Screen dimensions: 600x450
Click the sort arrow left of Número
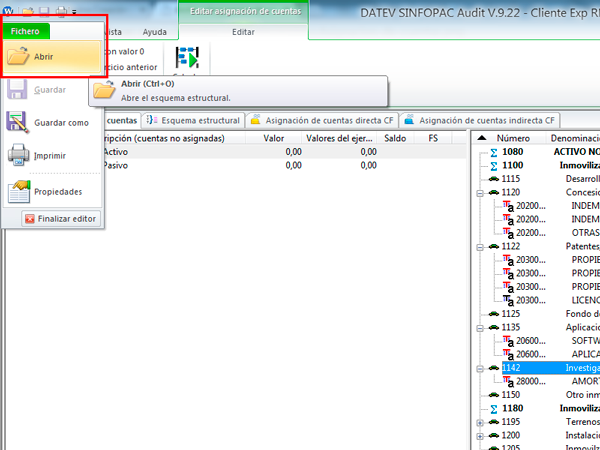tap(482, 138)
